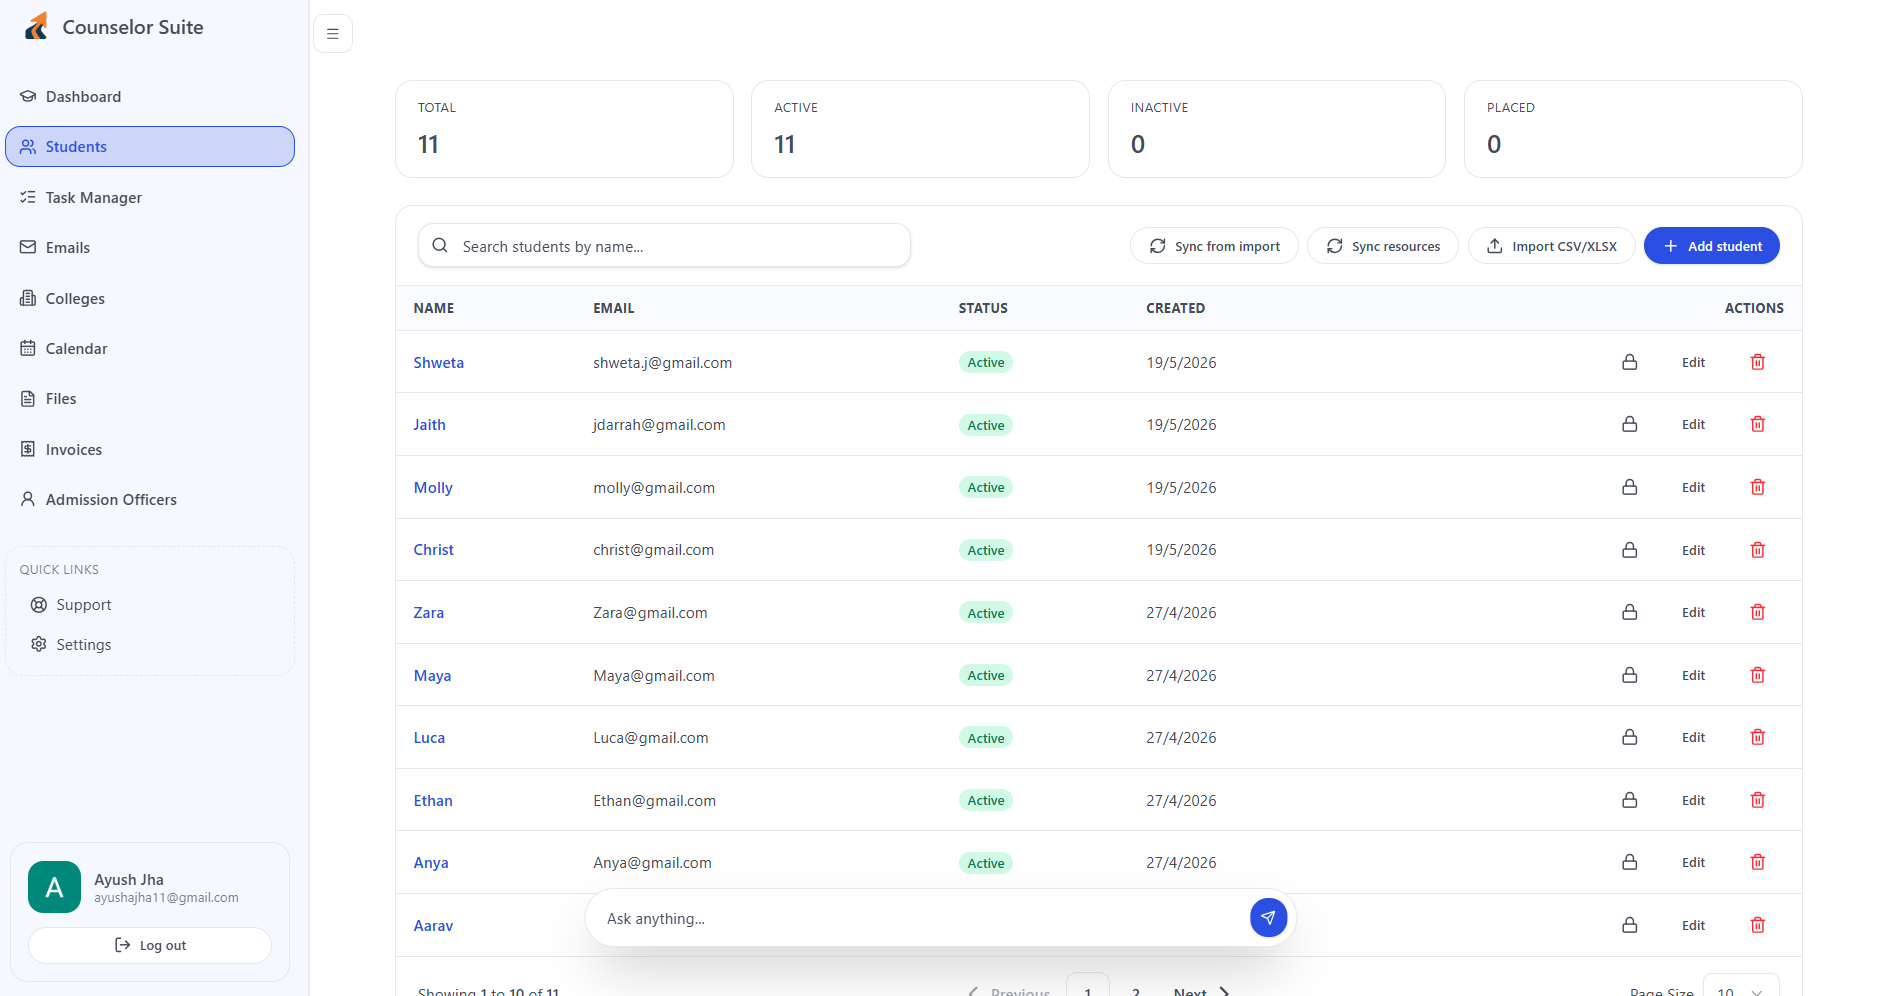The width and height of the screenshot is (1879, 996).
Task: Click the lock icon in Anya's row
Action: pos(1629,862)
